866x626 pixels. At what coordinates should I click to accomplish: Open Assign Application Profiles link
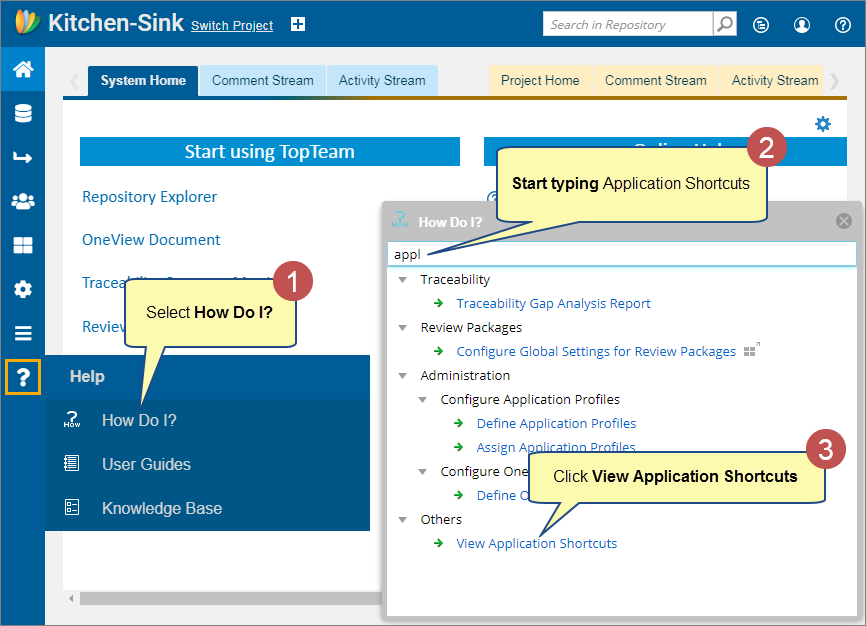(556, 447)
